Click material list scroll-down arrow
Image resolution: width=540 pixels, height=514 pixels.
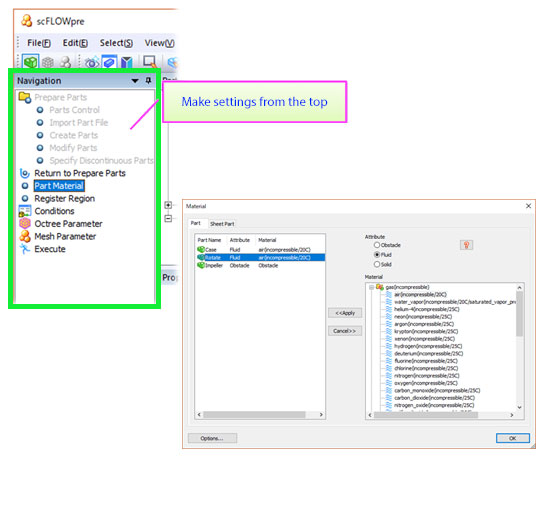(519, 407)
